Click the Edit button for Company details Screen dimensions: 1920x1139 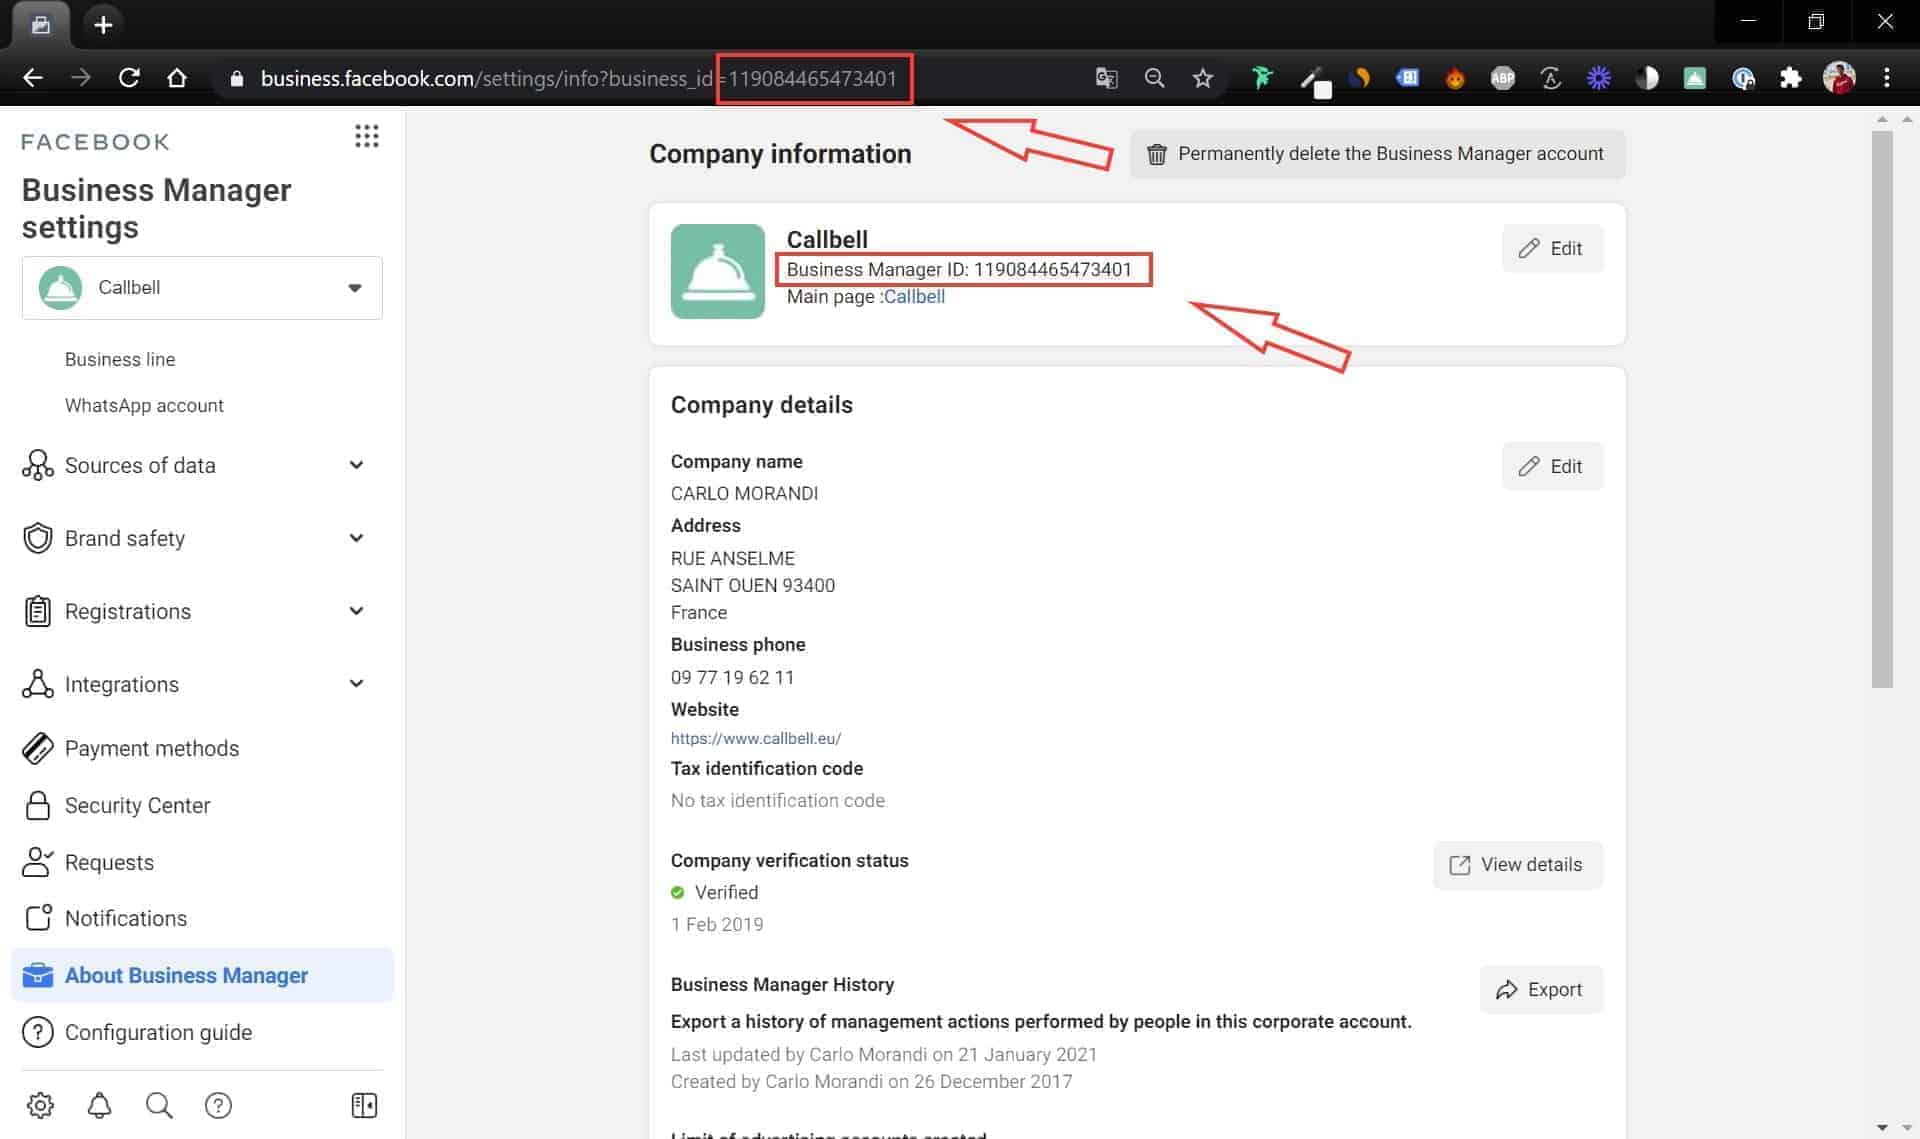(1553, 466)
